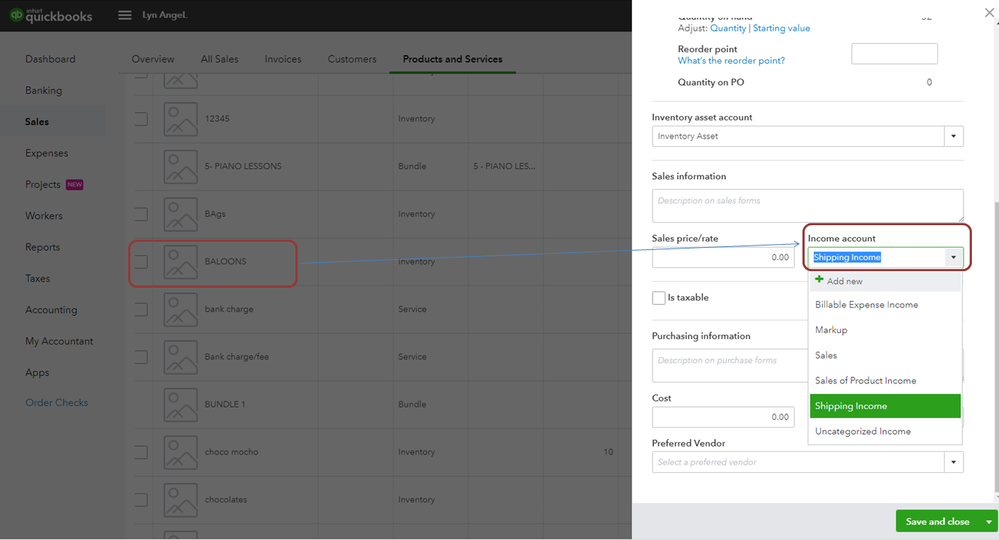
Task: Open image placeholder for BALOONS
Action: 180,262
